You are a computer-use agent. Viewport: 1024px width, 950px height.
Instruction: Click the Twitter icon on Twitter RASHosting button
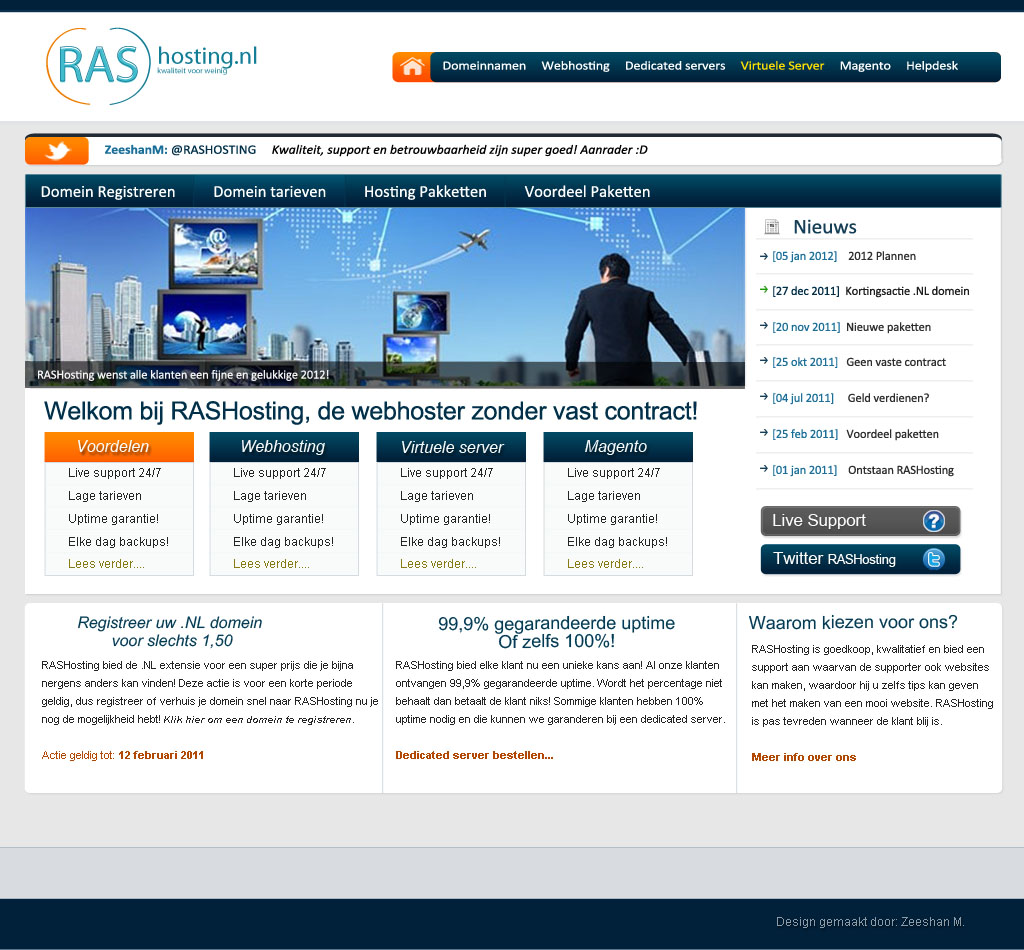934,559
